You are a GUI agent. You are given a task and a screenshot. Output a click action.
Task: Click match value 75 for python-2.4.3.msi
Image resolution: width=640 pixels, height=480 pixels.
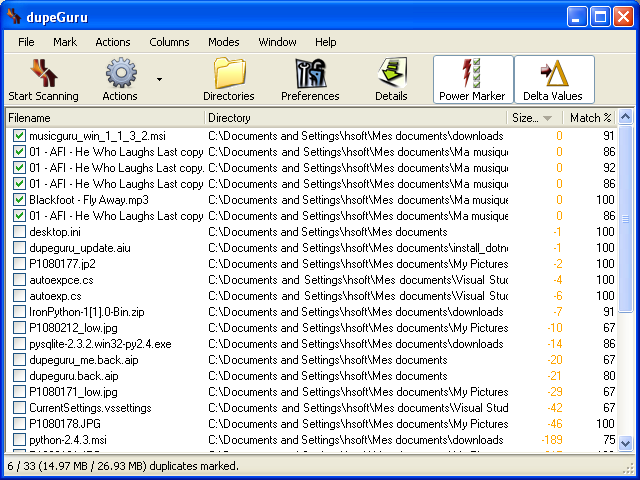tap(609, 440)
